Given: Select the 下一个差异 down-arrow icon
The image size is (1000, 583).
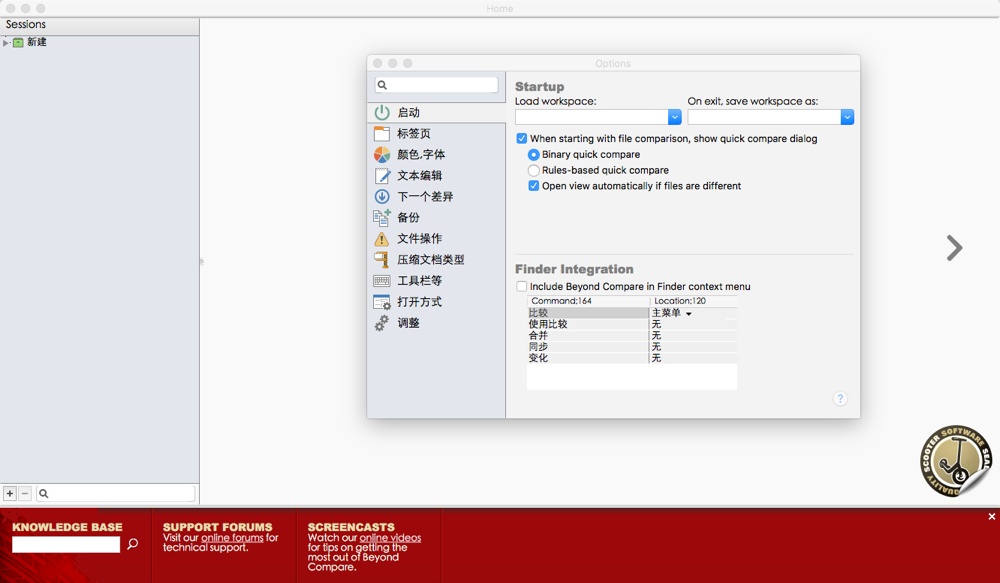Looking at the screenshot, I should [382, 197].
